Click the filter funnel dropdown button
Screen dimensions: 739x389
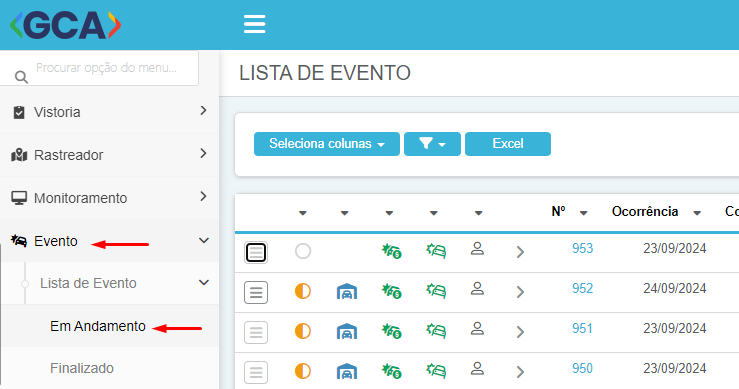click(x=432, y=144)
